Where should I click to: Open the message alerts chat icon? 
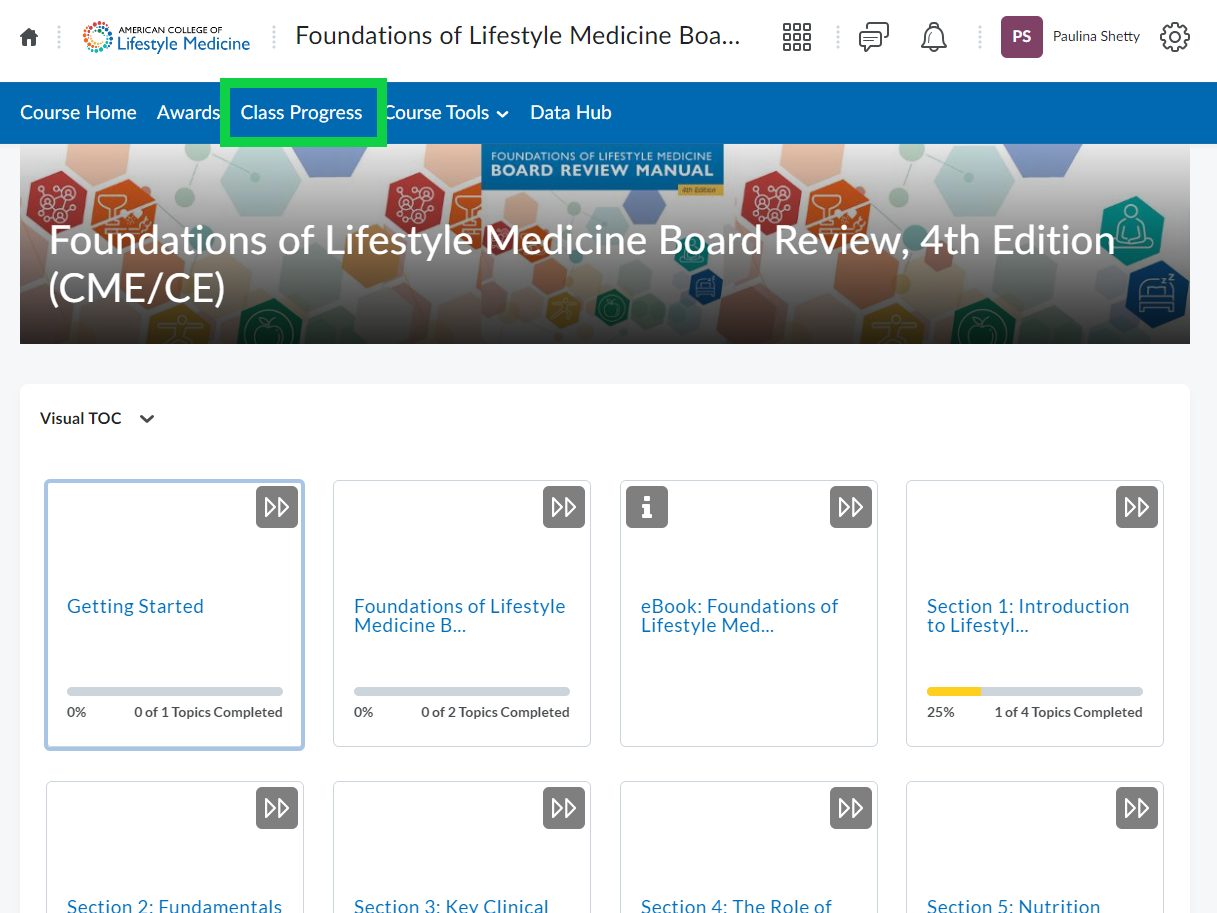pyautogui.click(x=874, y=37)
